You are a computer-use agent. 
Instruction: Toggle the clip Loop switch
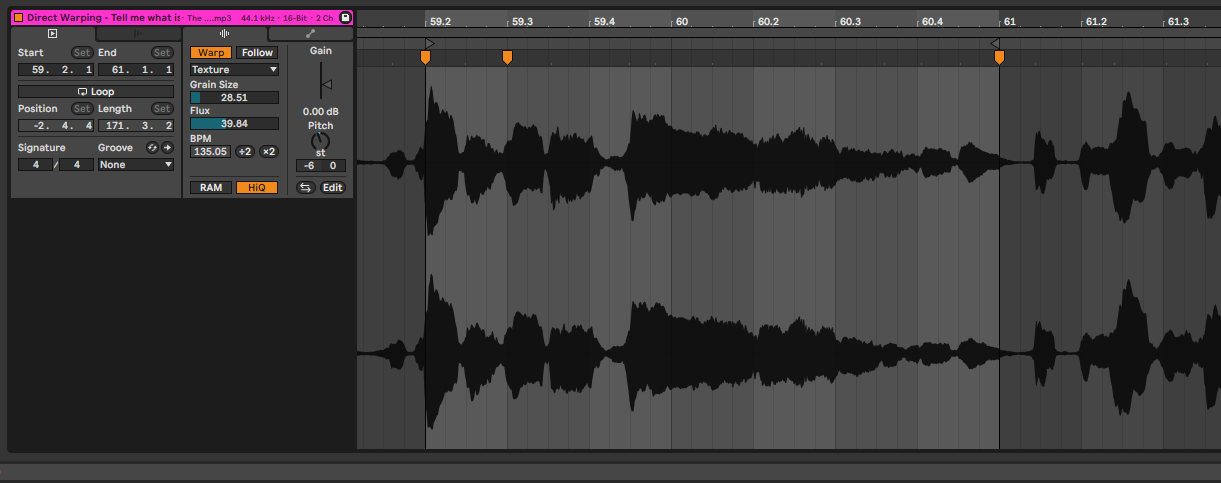click(95, 91)
